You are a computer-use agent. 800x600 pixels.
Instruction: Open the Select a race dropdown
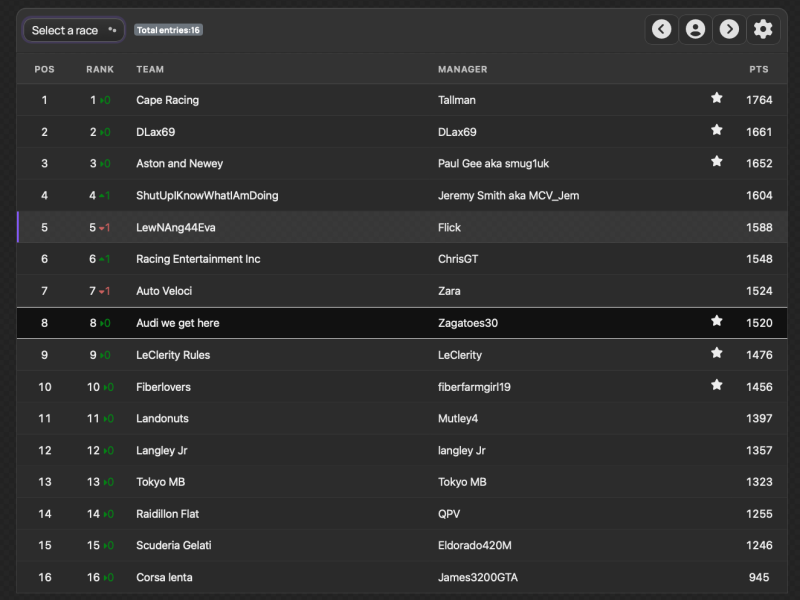pos(74,30)
